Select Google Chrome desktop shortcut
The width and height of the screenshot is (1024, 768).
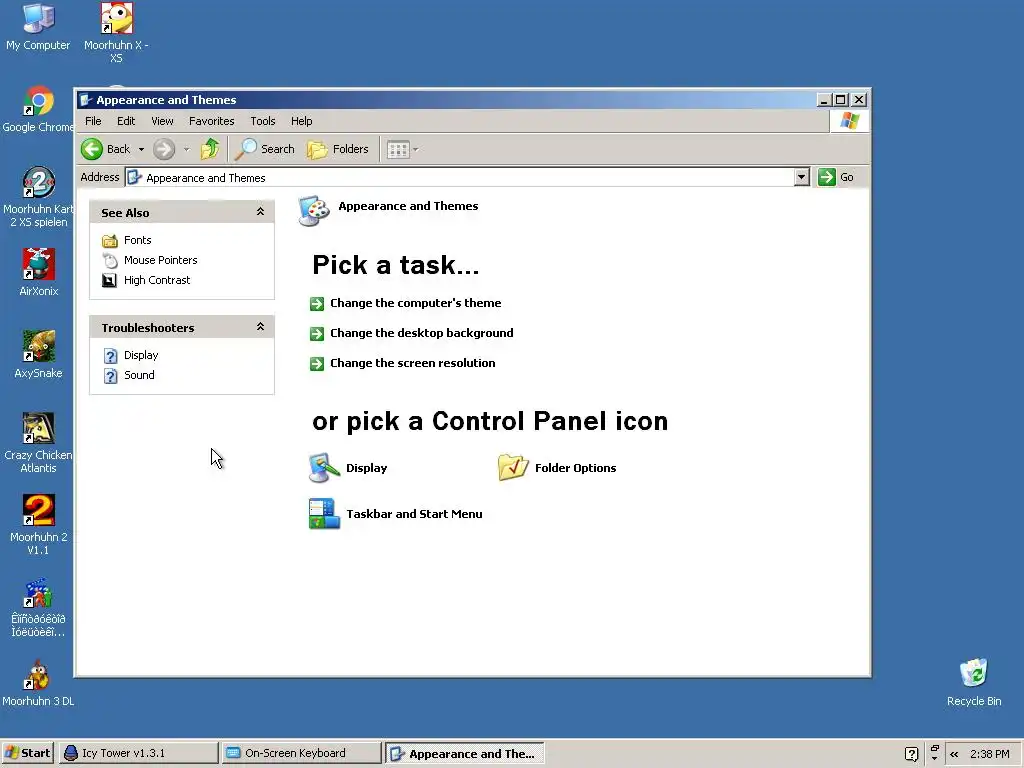click(x=38, y=109)
